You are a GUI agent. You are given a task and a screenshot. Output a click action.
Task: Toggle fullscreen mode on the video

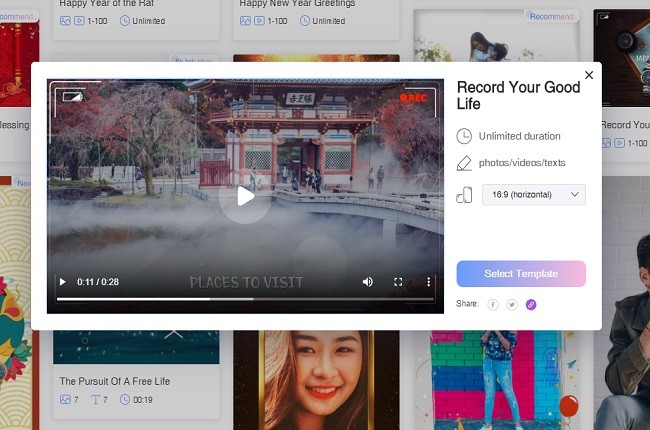point(398,282)
